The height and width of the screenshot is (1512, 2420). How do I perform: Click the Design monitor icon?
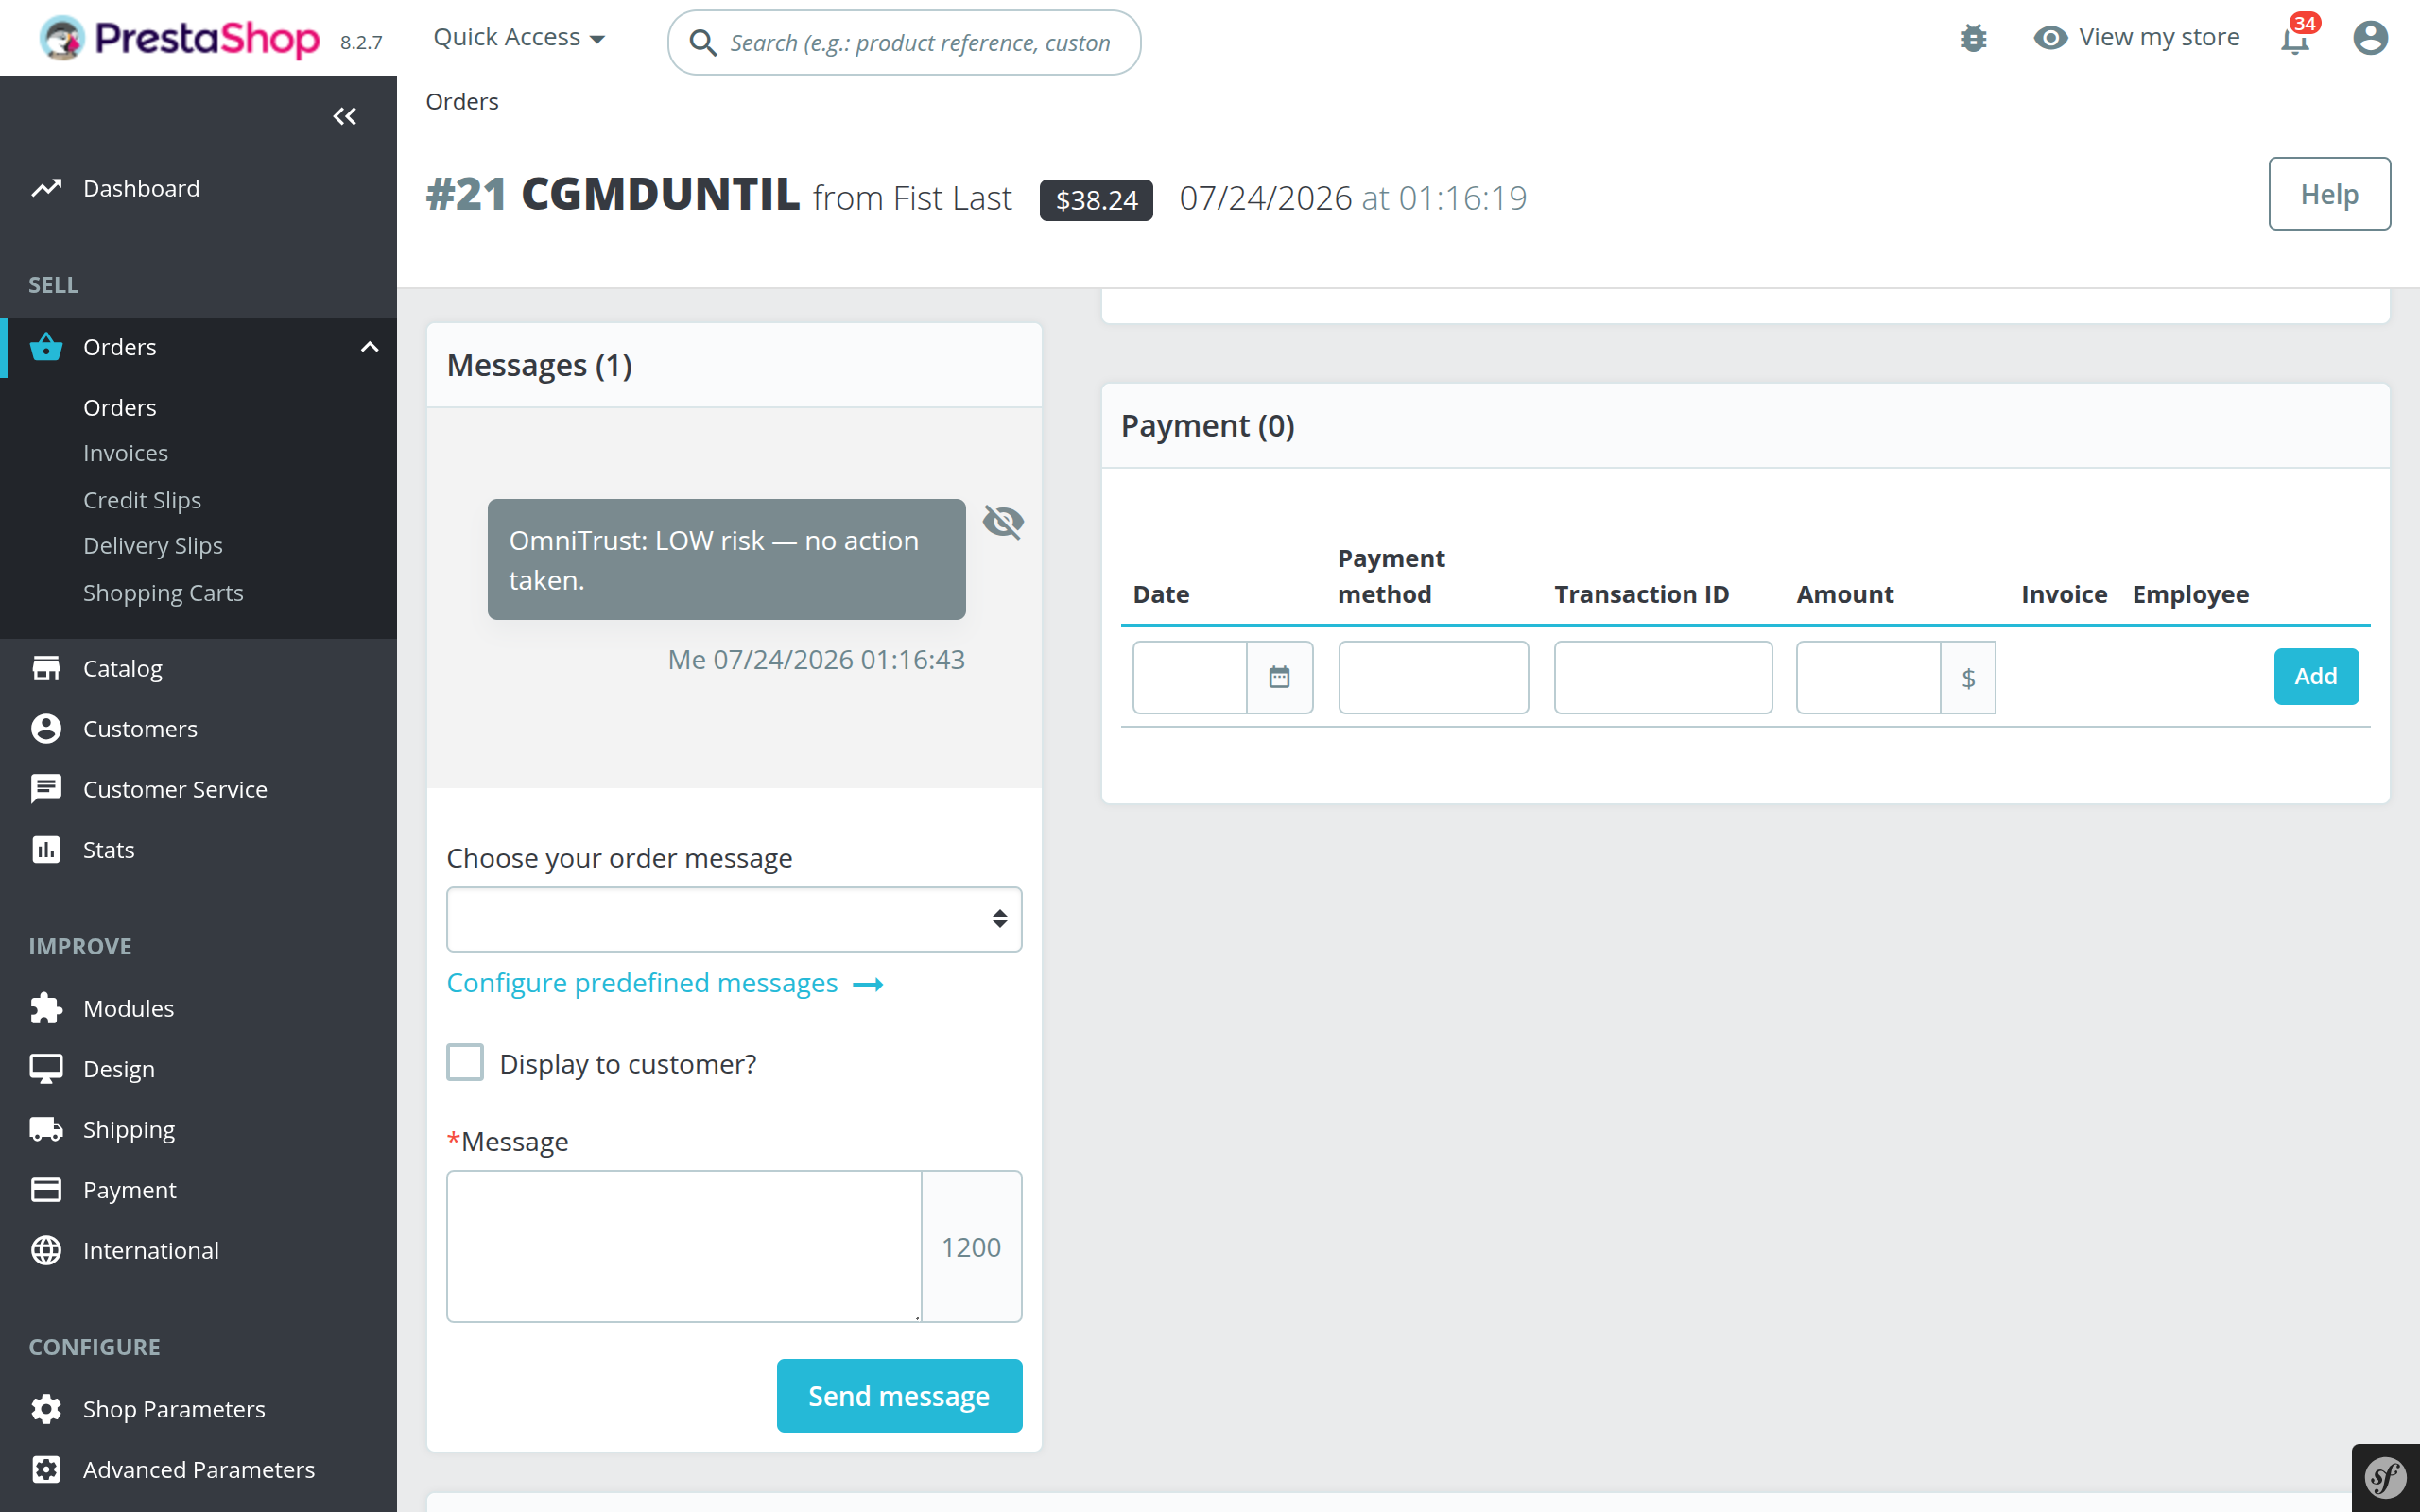click(x=46, y=1069)
